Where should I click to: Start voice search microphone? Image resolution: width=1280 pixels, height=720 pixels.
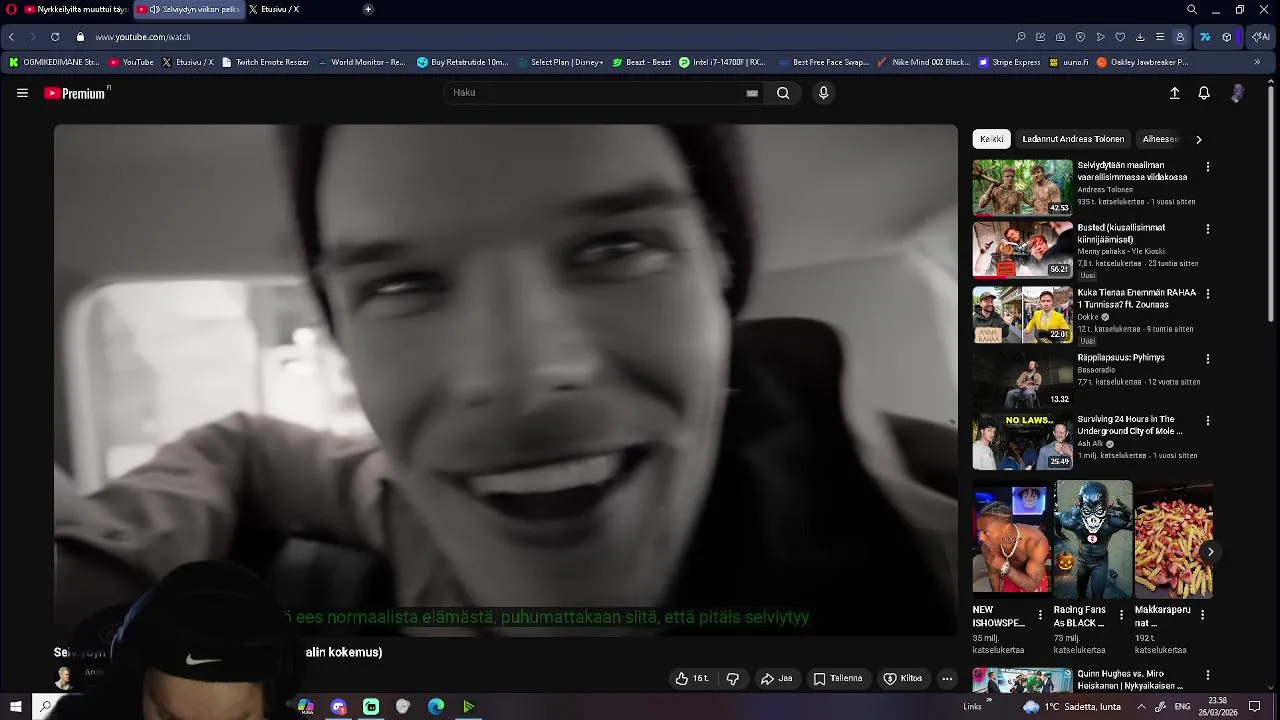823,93
